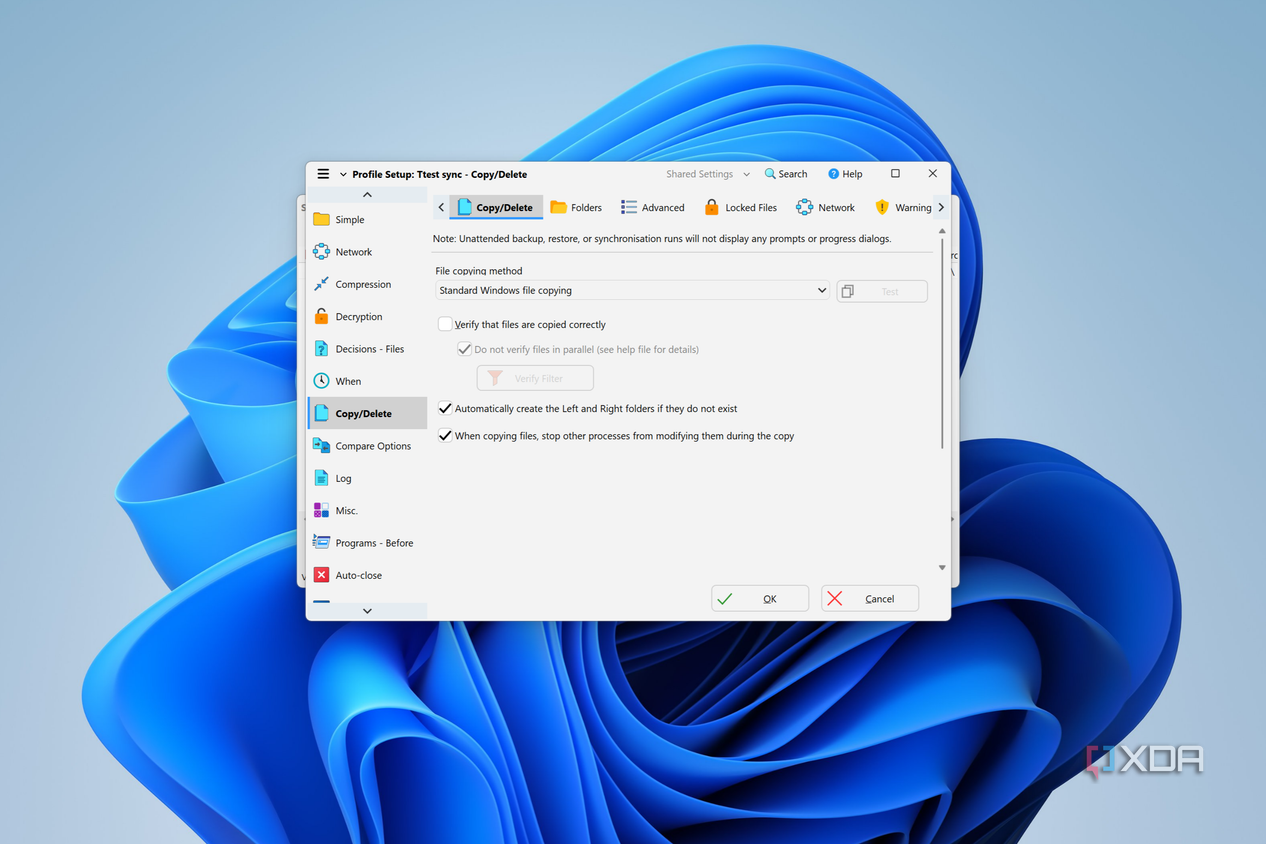Screen dimensions: 1266x844
Task: Click the Misc. colored squares icon
Action: click(x=321, y=510)
